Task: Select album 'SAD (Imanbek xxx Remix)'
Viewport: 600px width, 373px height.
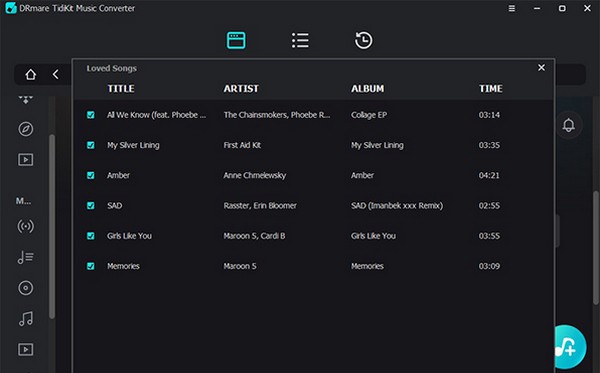Action: [397, 205]
